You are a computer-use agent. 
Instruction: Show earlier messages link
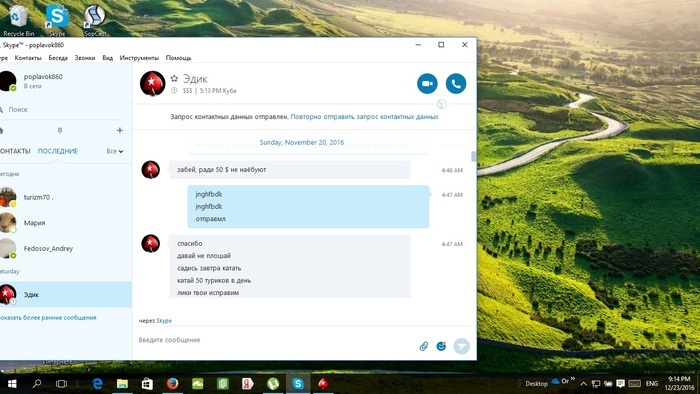coord(48,318)
